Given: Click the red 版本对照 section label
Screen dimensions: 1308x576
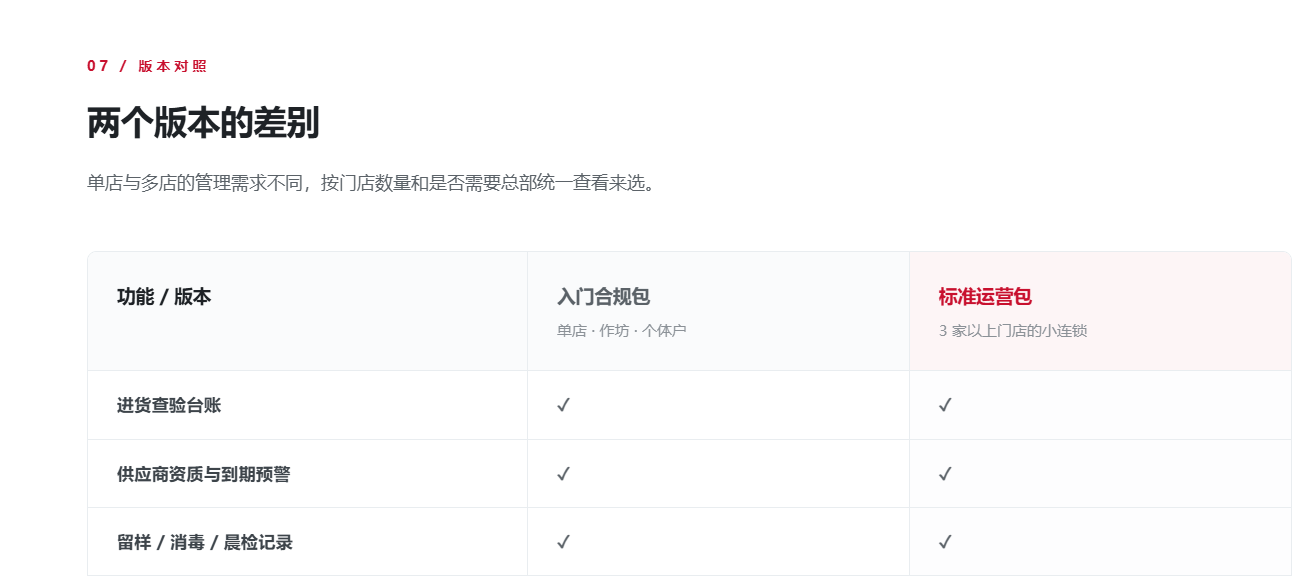Looking at the screenshot, I should point(172,66).
